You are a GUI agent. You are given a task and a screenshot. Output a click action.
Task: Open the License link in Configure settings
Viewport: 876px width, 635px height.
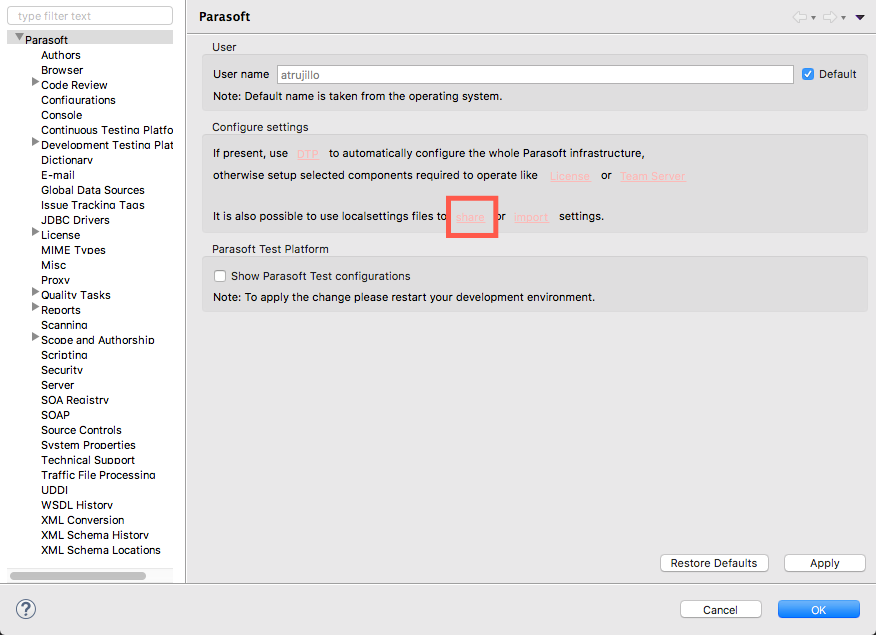[x=570, y=176]
